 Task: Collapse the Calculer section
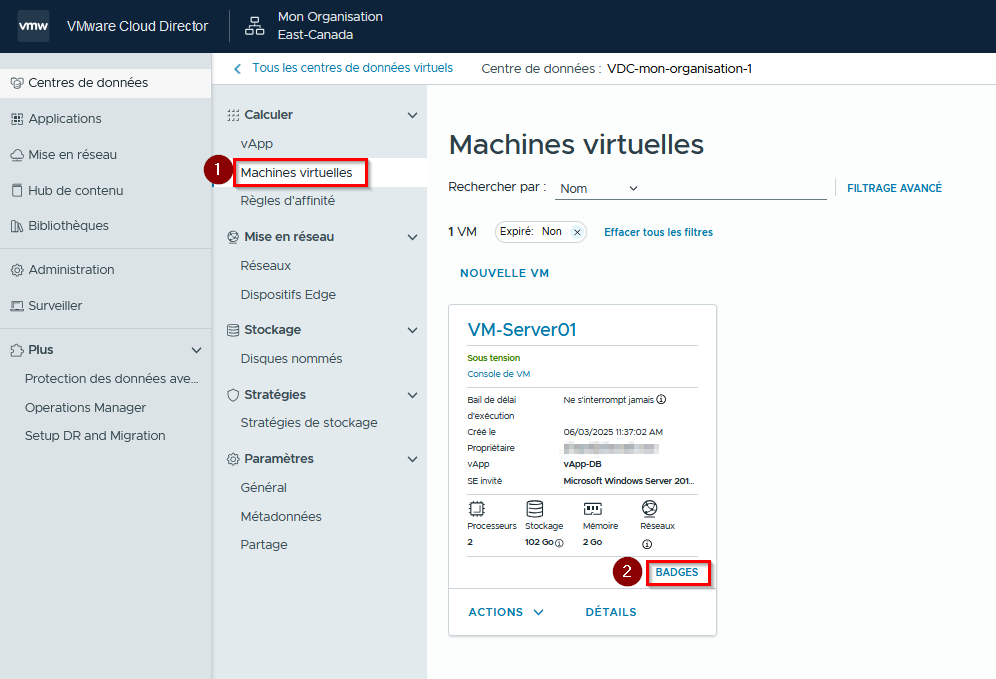pyautogui.click(x=412, y=115)
